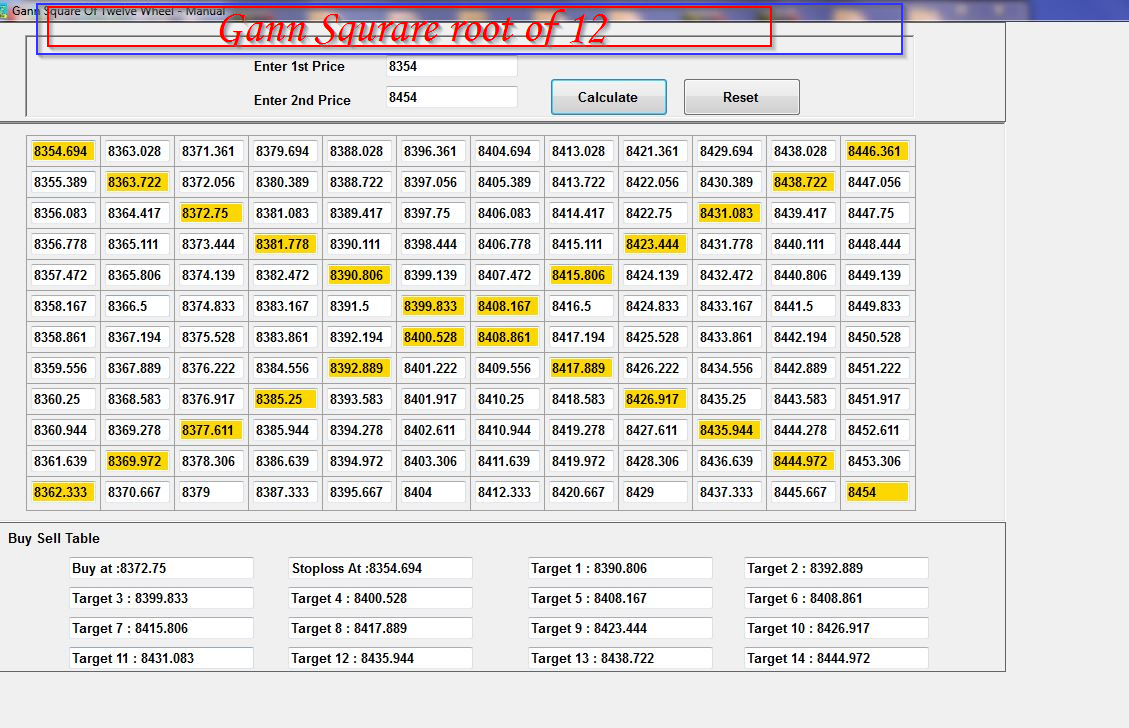Click the Target 14 : 8444.972 field
1129x728 pixels.
tap(836, 658)
